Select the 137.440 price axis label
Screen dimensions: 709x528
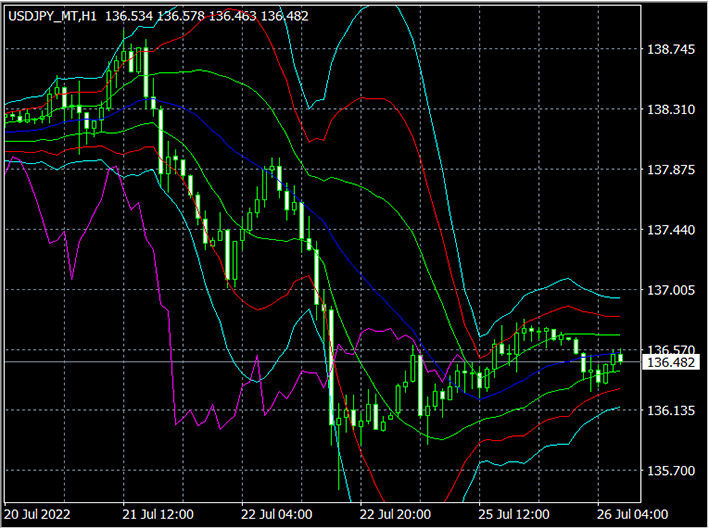(x=671, y=230)
